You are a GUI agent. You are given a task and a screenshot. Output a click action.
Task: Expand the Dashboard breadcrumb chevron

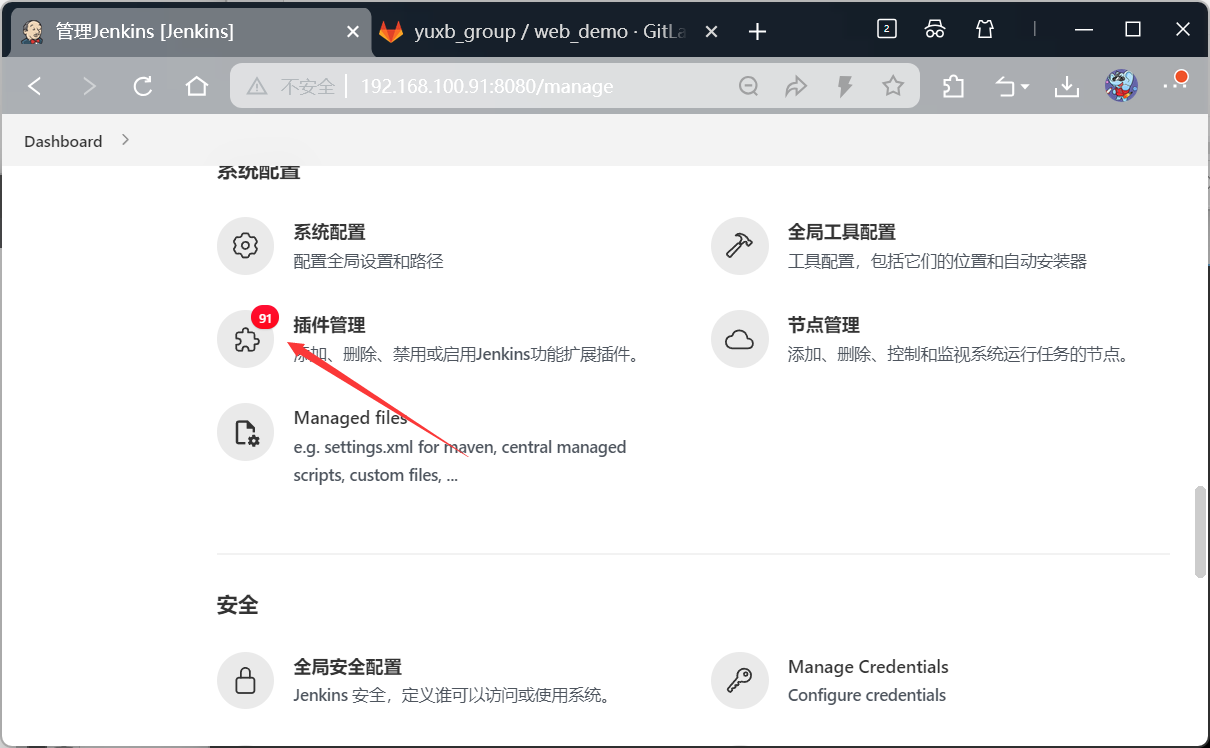tap(125, 140)
